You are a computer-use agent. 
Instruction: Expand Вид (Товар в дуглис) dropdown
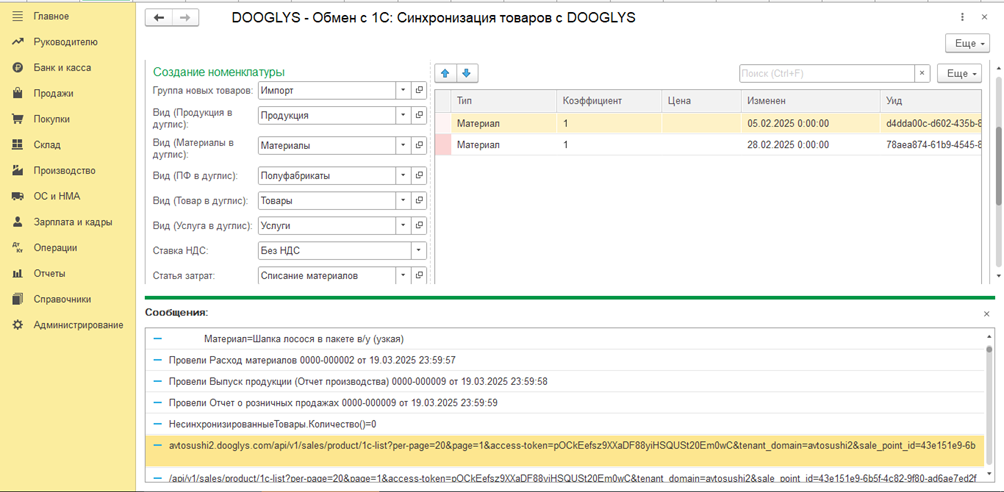pyautogui.click(x=403, y=201)
